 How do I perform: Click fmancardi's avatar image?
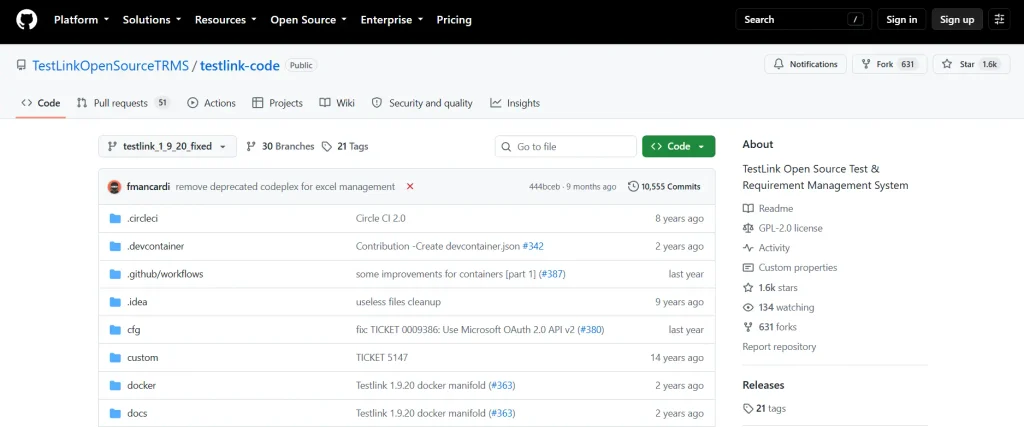(114, 187)
